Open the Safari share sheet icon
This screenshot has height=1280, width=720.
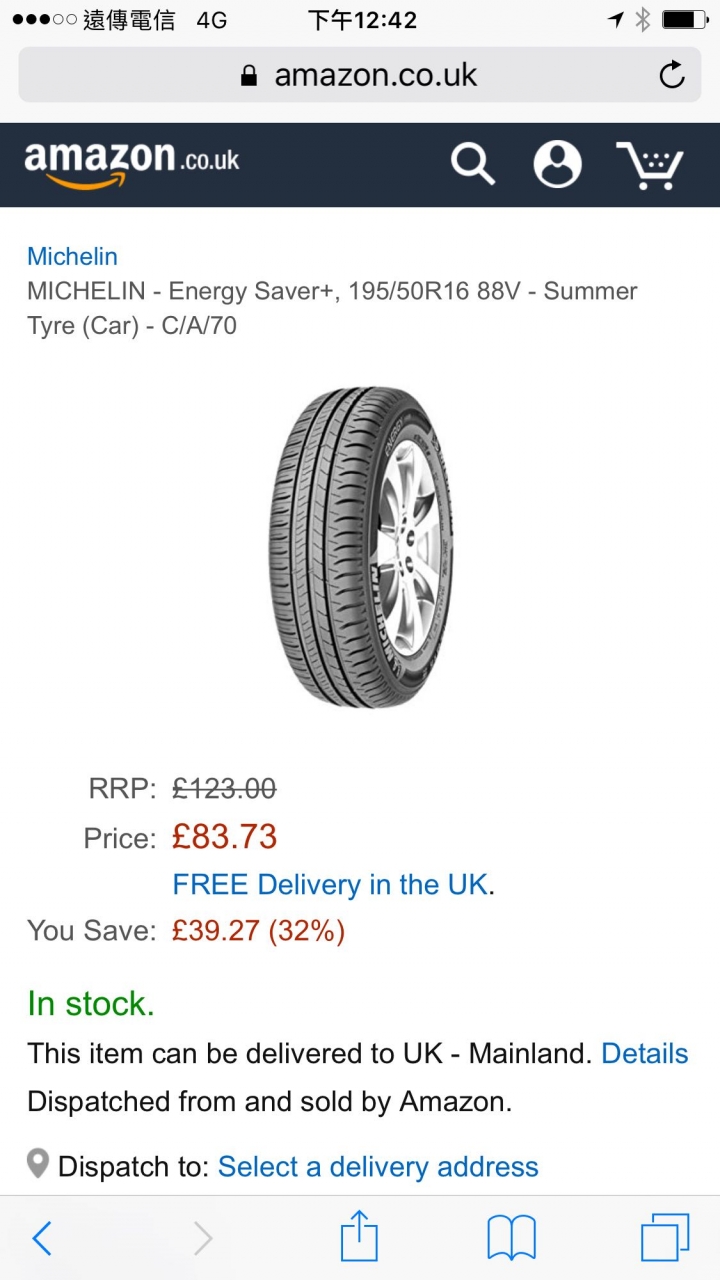[359, 1238]
